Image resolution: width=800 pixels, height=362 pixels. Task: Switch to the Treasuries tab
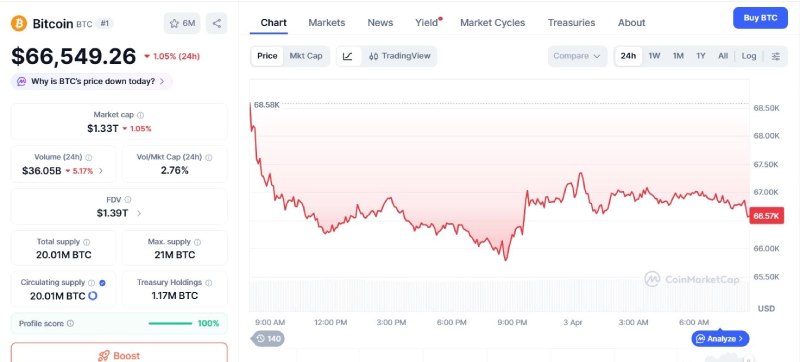[x=571, y=22]
